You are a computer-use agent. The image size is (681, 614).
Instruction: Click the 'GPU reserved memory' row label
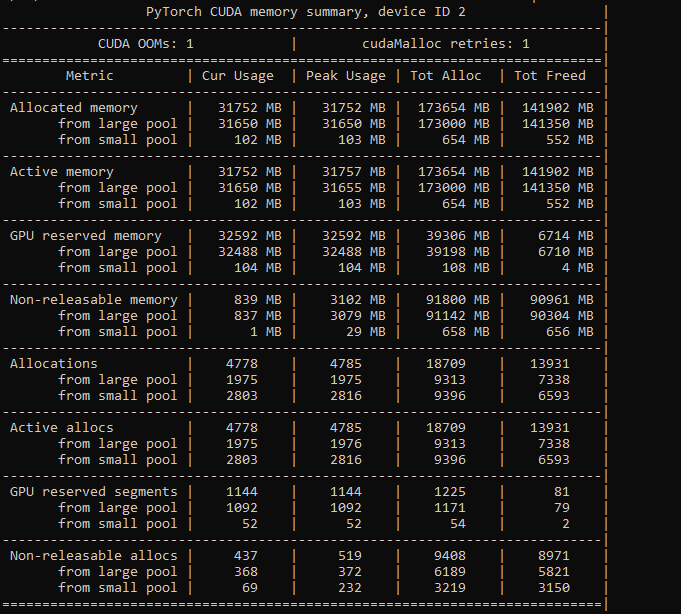86,236
